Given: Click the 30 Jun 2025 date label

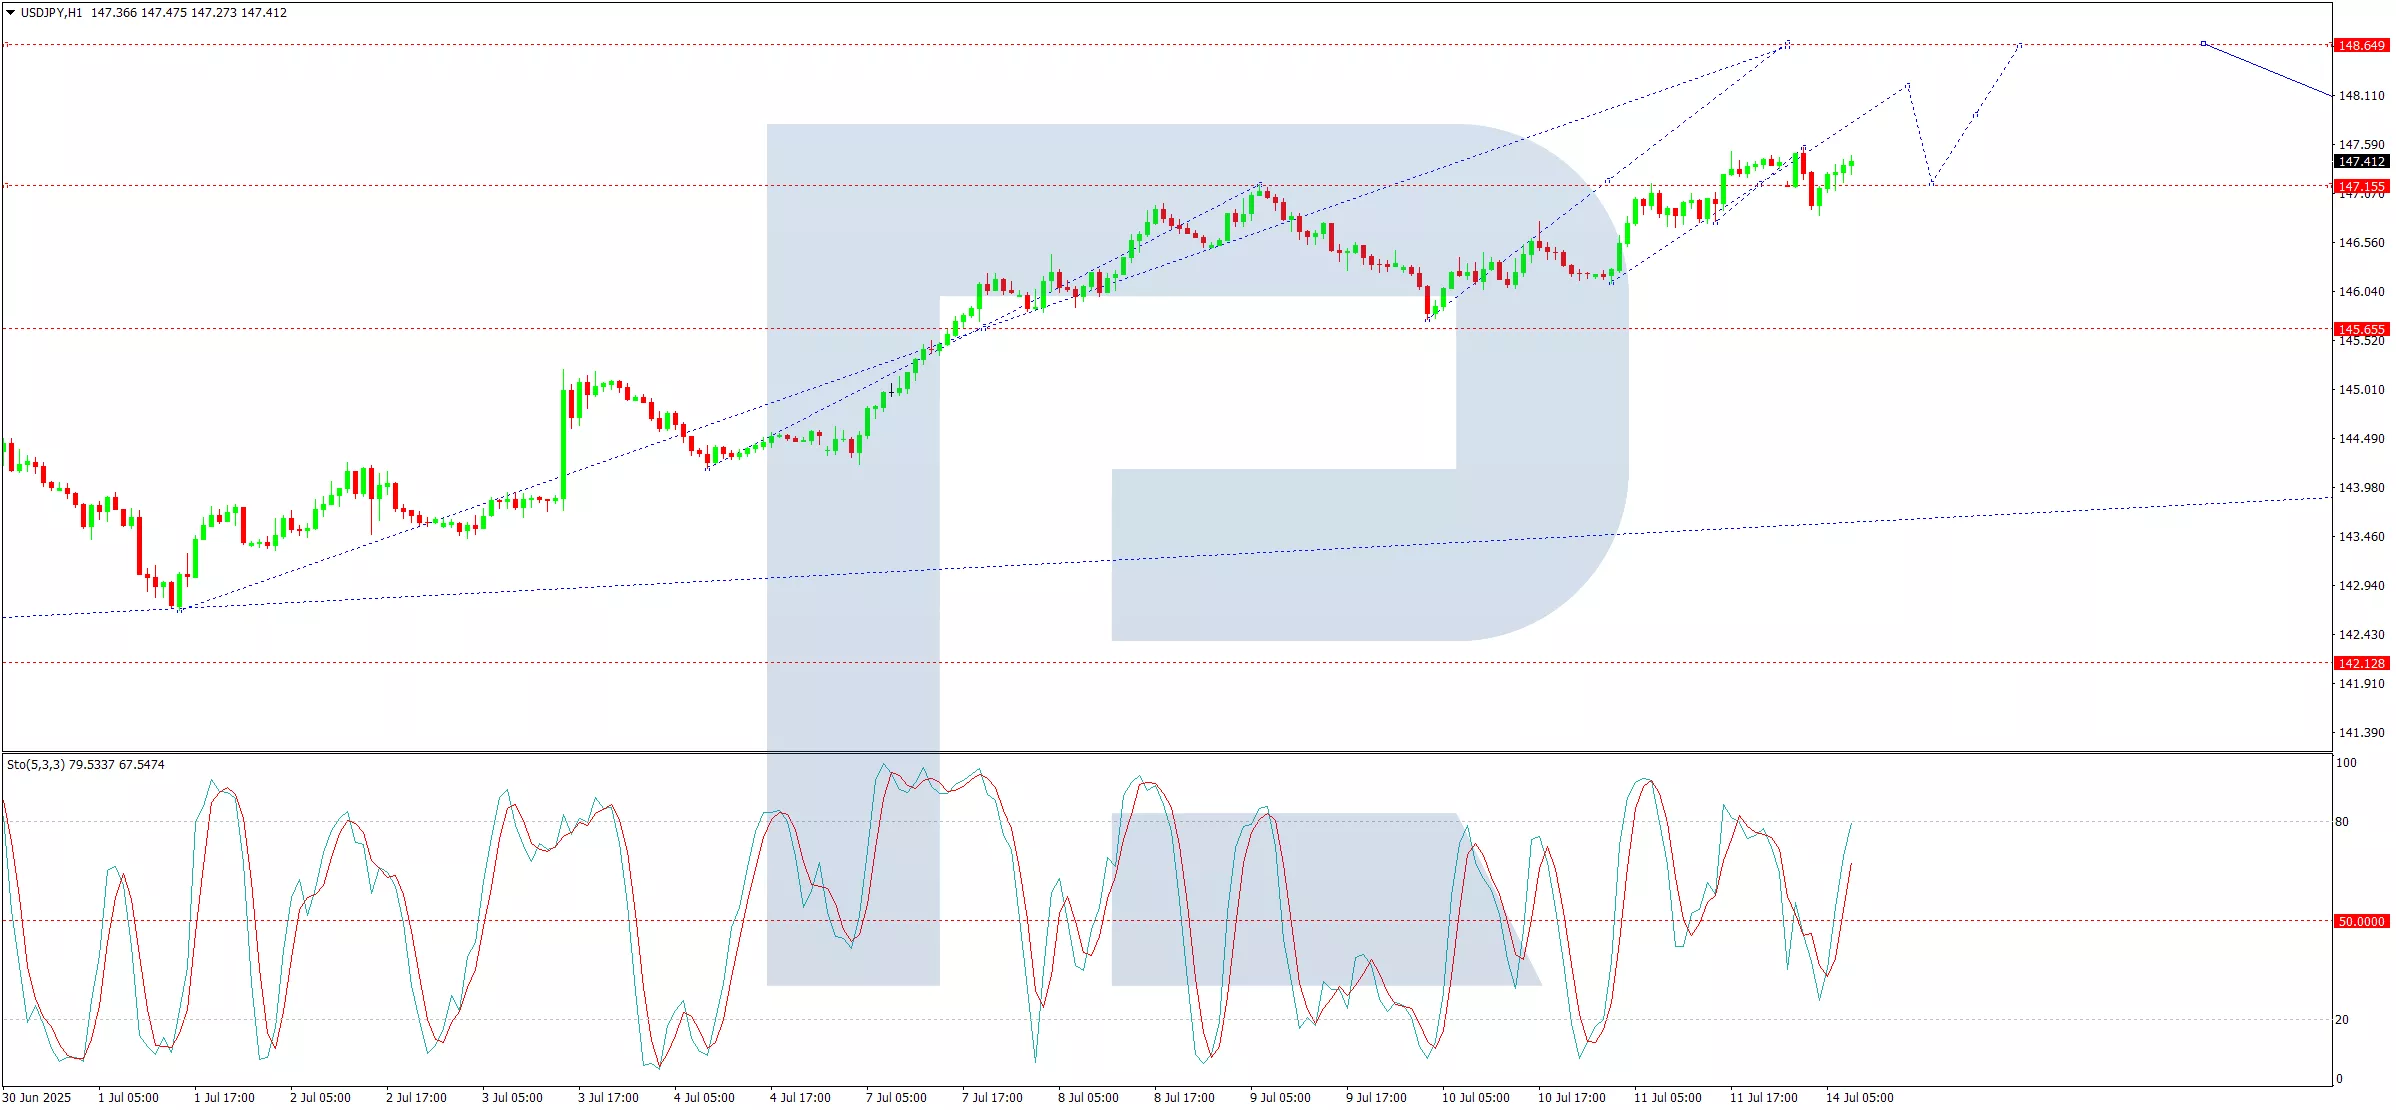Looking at the screenshot, I should 37,1098.
